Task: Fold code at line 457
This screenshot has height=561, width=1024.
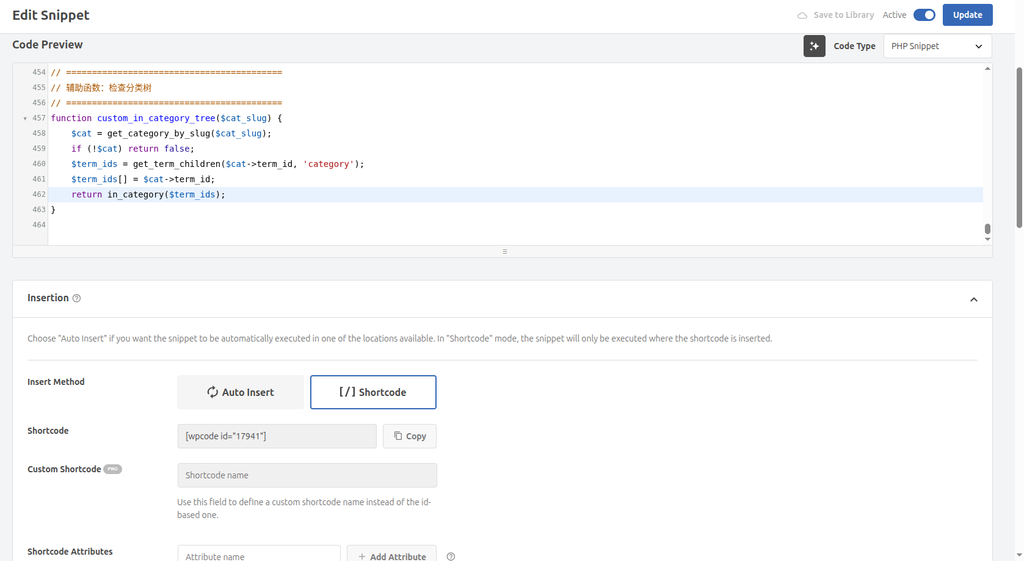Action: pos(25,118)
